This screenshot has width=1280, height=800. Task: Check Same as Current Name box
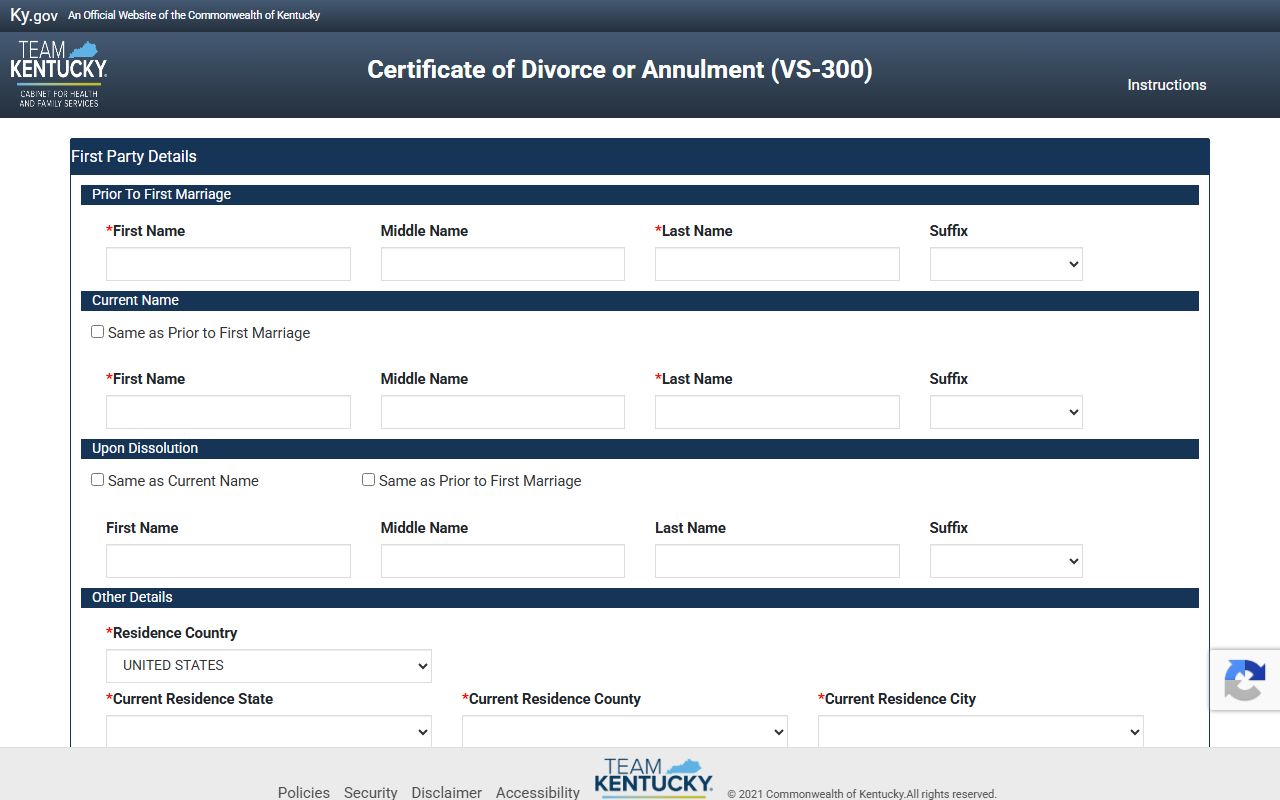tap(98, 480)
